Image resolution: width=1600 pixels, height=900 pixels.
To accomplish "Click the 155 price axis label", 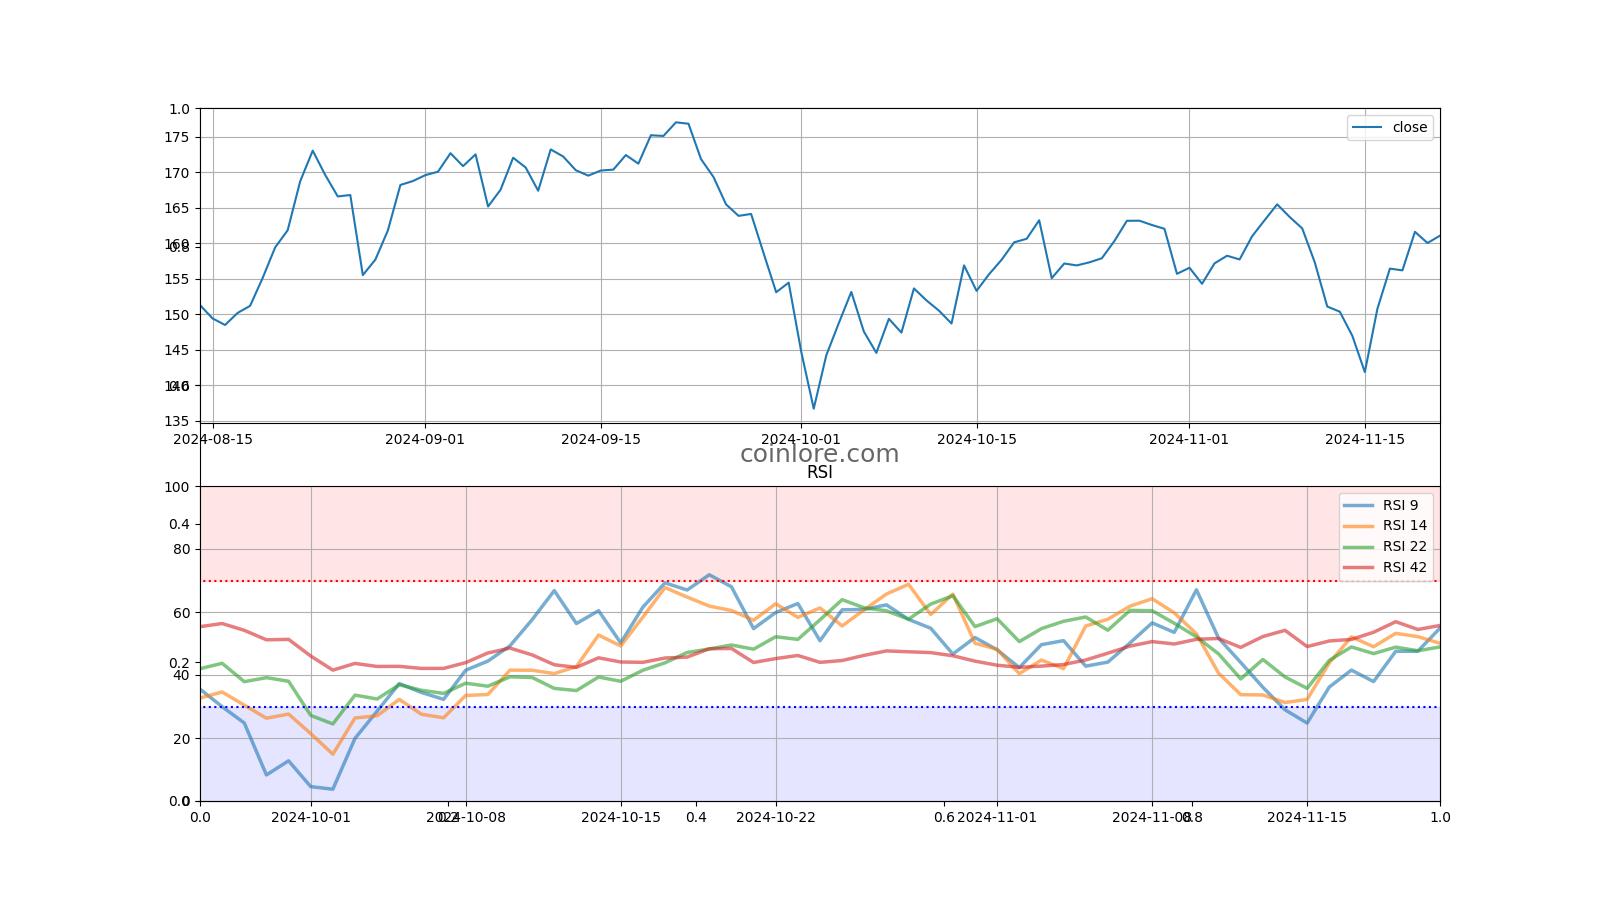I will pyautogui.click(x=177, y=279).
